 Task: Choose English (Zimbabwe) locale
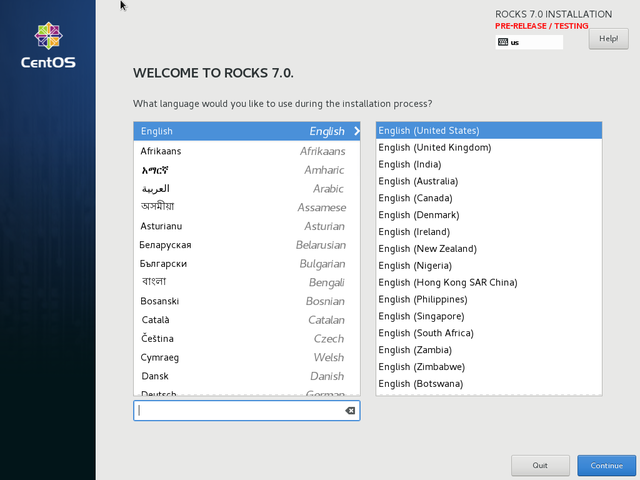click(x=489, y=367)
